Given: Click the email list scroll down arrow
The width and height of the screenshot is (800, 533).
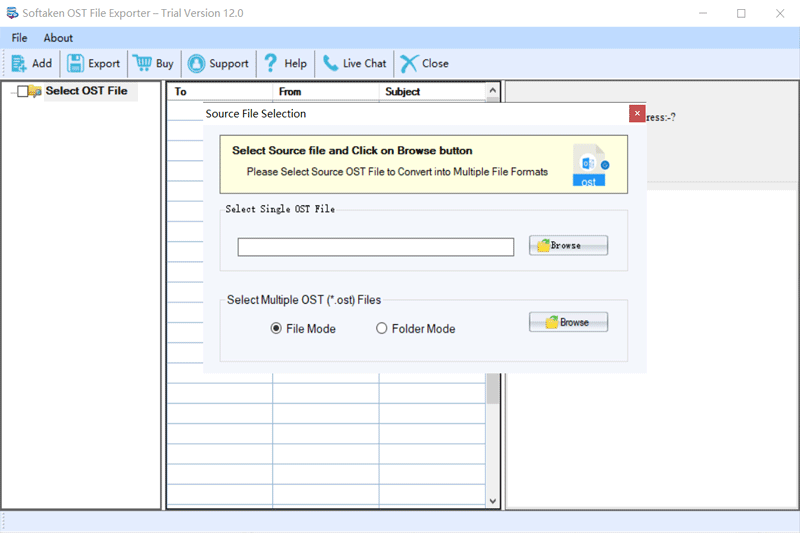Looking at the screenshot, I should (x=492, y=501).
